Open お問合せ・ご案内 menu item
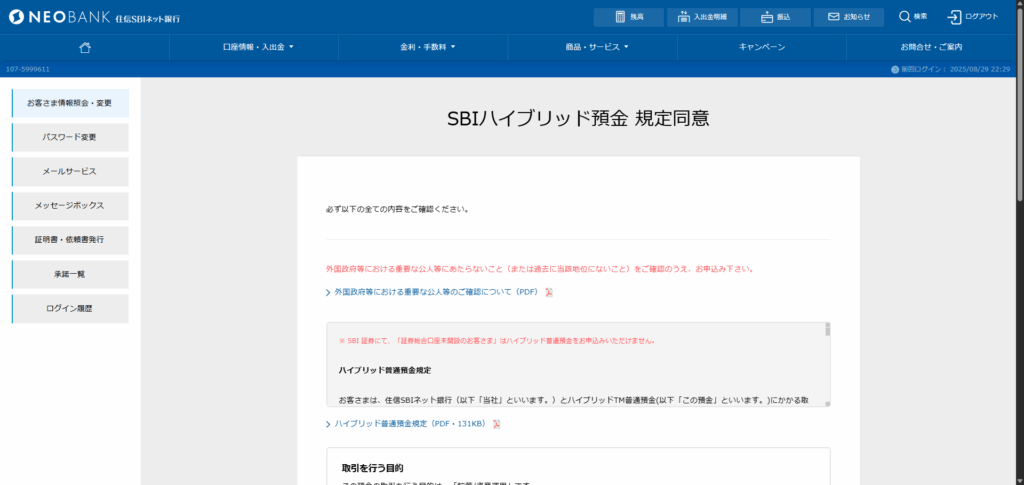 coord(931,47)
